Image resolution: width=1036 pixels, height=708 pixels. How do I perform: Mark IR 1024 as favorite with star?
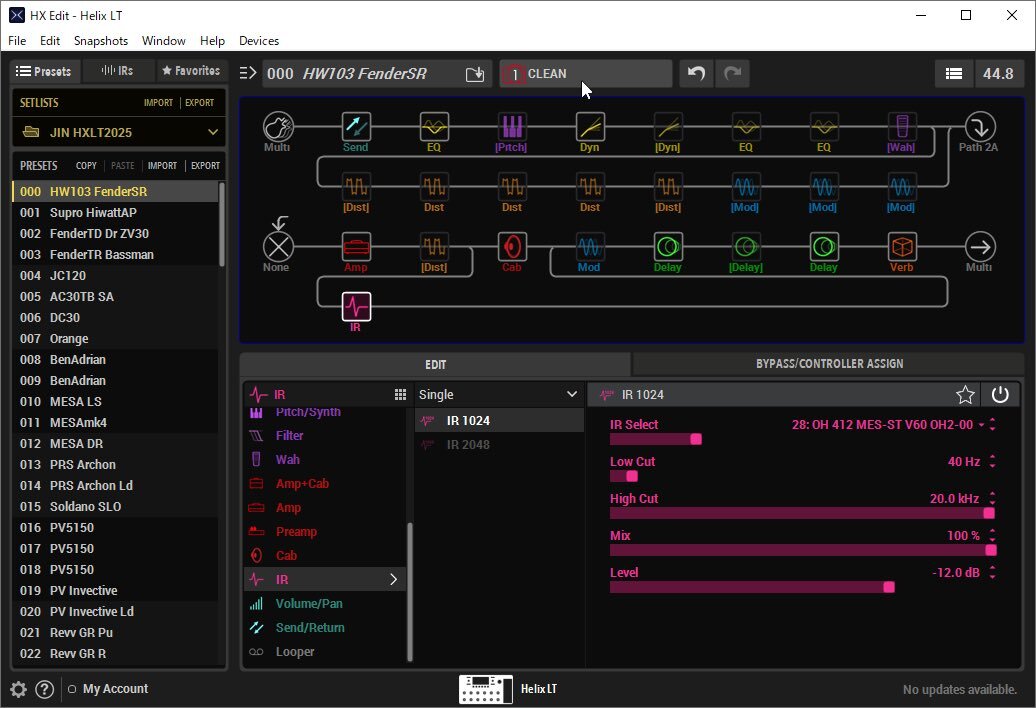pos(965,395)
